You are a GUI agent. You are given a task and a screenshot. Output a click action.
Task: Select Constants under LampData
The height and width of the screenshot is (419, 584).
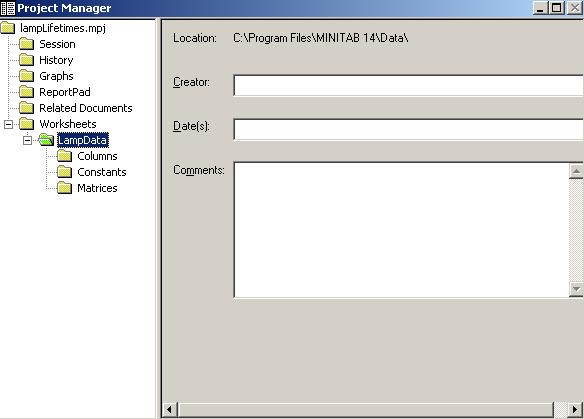pos(102,172)
